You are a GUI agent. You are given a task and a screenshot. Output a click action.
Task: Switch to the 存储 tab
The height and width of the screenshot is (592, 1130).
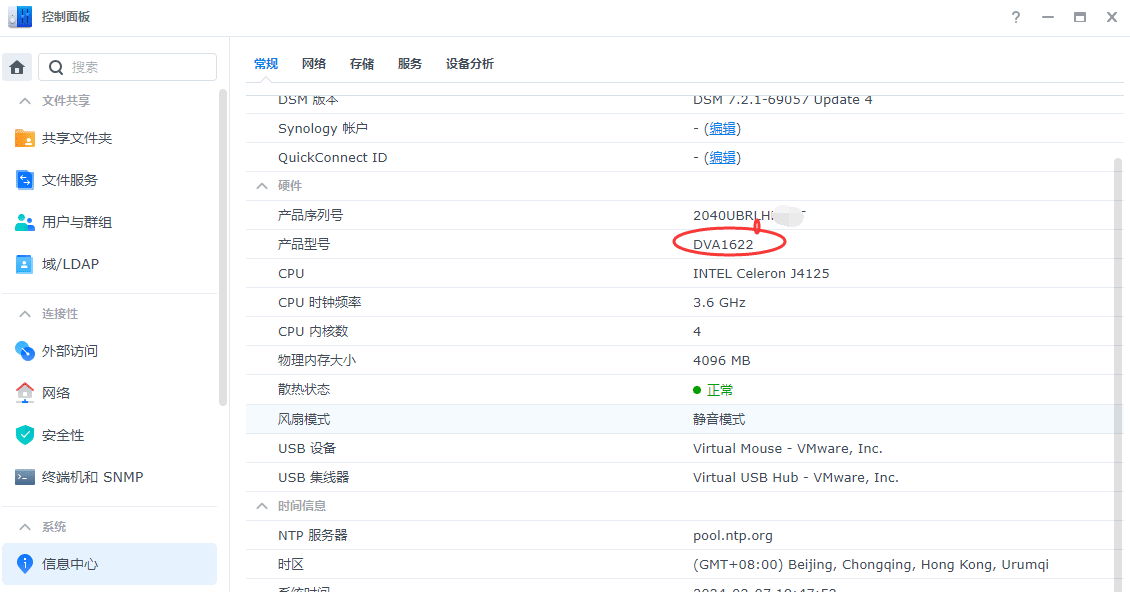pyautogui.click(x=361, y=63)
